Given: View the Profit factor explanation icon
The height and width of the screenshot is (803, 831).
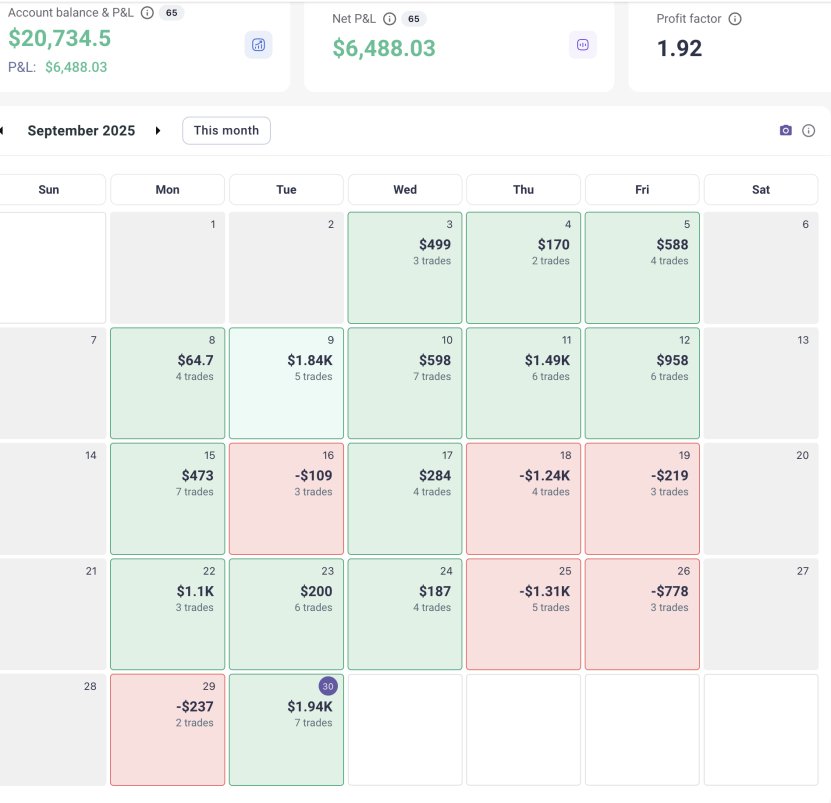Looking at the screenshot, I should pyautogui.click(x=734, y=18).
